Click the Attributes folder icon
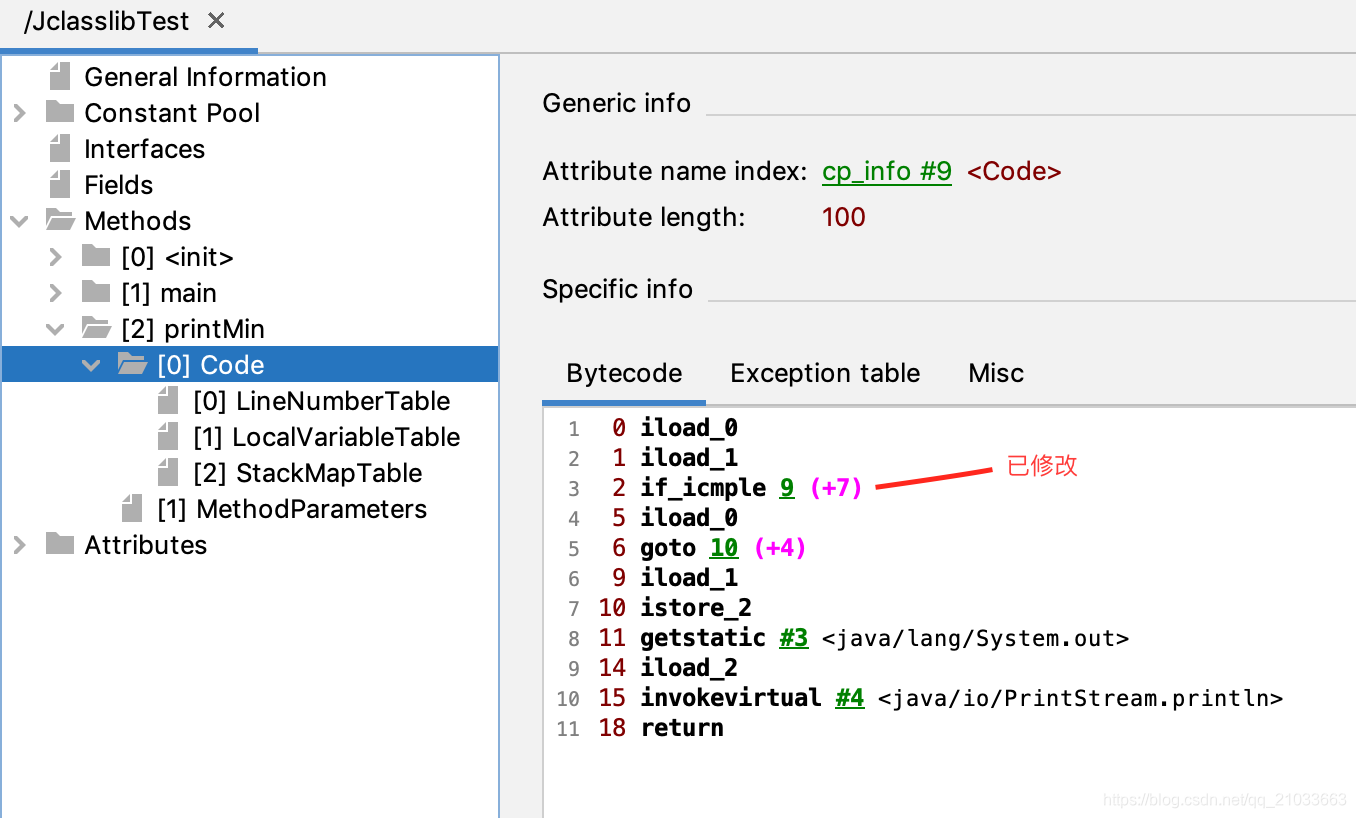Screen dimensions: 1356x818 (x=60, y=544)
